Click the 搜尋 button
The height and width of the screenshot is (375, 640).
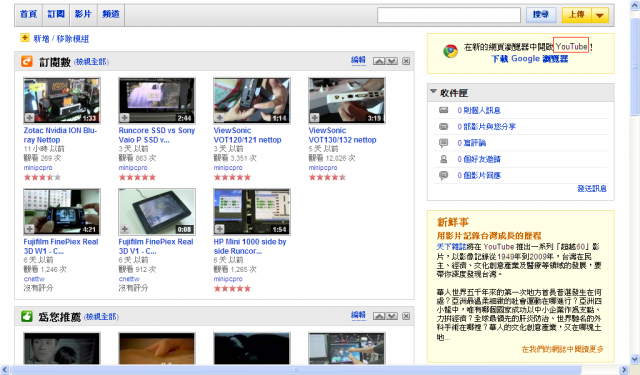click(541, 15)
